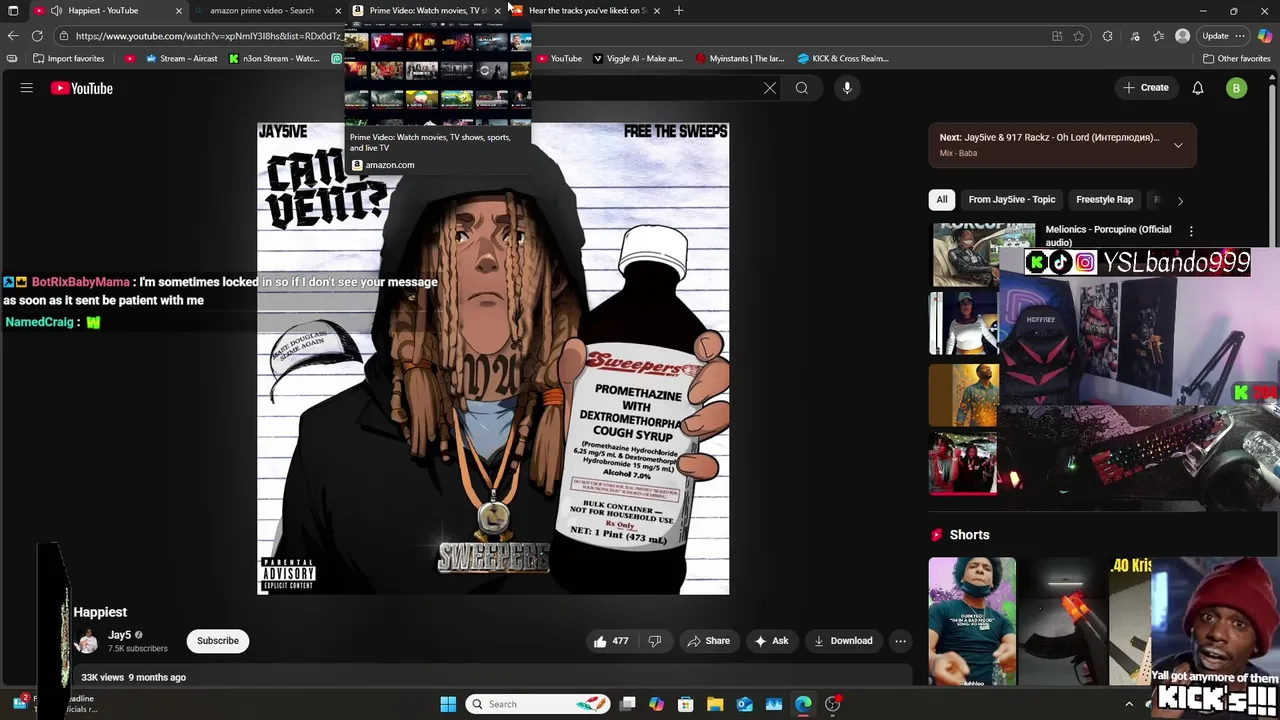Open Task View on the taskbar

tap(627, 704)
